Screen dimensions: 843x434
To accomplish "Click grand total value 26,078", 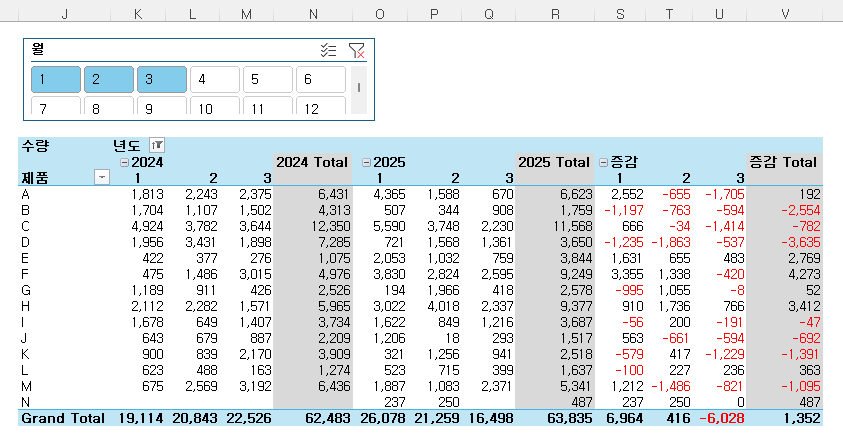I will (383, 418).
